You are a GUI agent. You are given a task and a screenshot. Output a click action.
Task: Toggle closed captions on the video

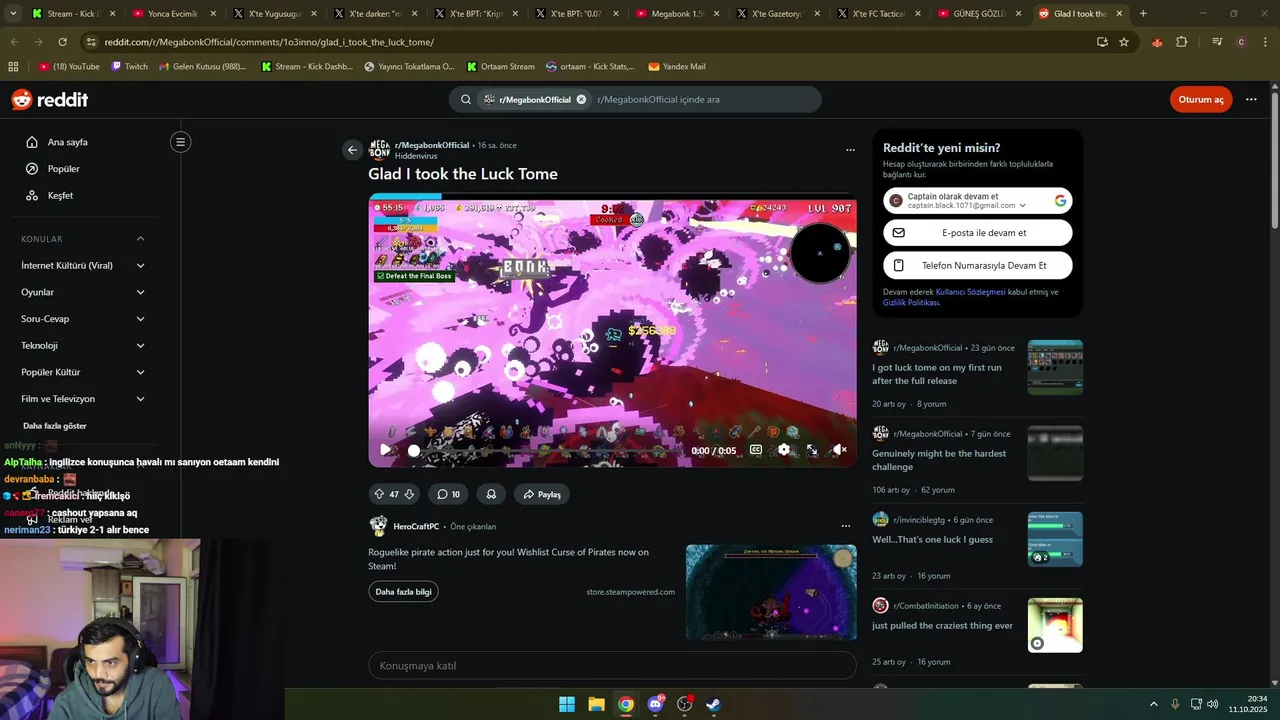[x=756, y=450]
